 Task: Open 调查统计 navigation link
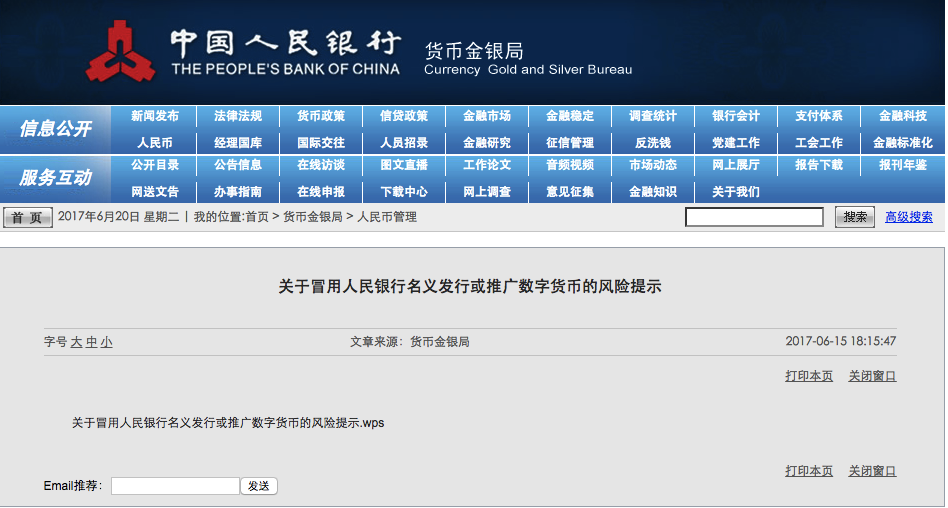[652, 116]
